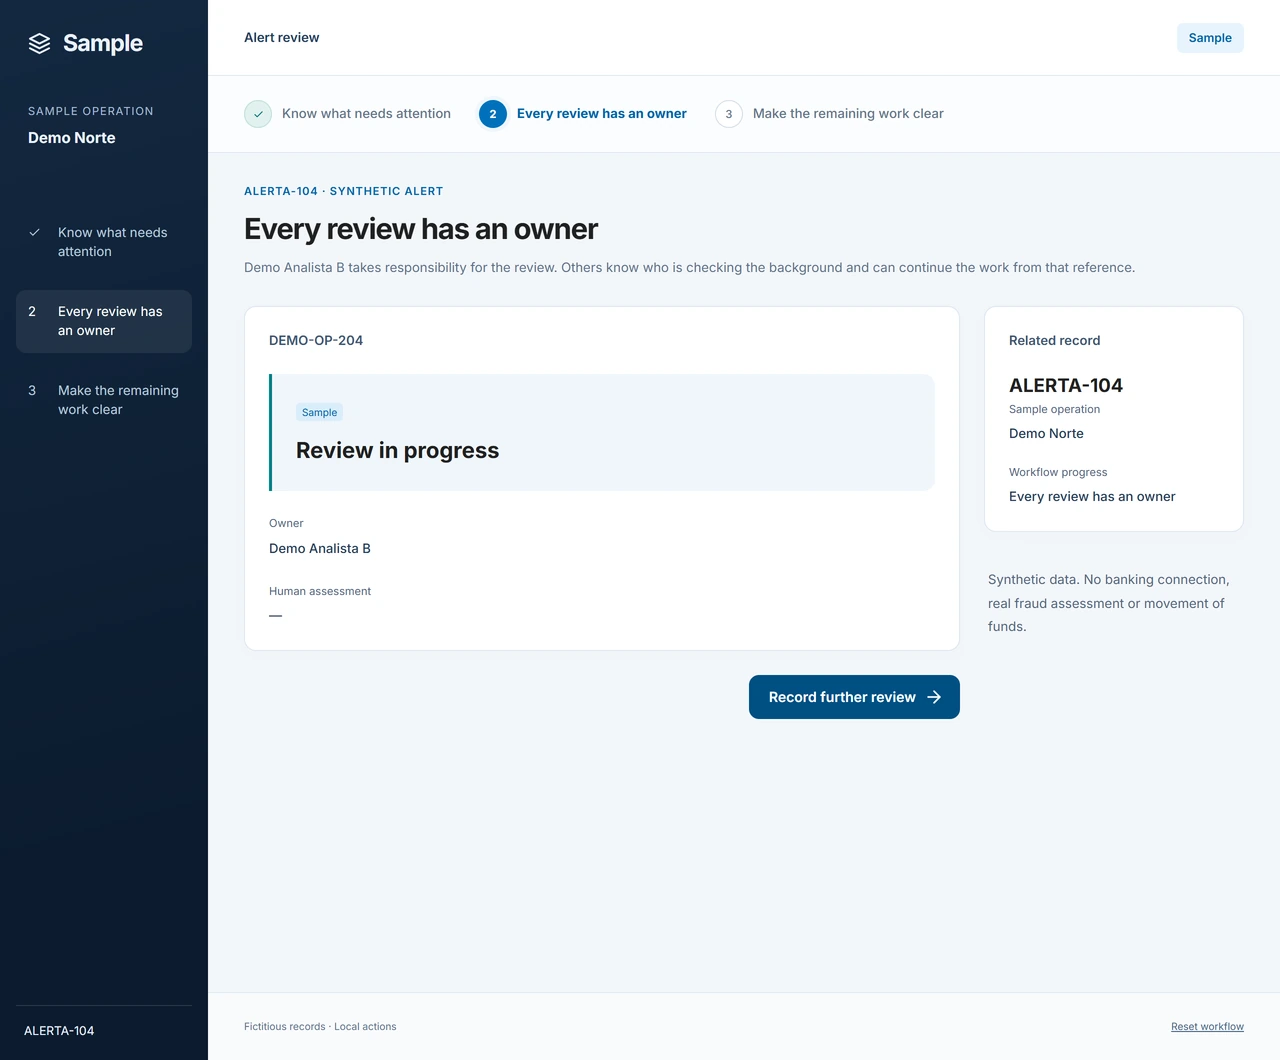Click the owner name Demo Analista B
Screen dimensions: 1280x1060
(320, 548)
